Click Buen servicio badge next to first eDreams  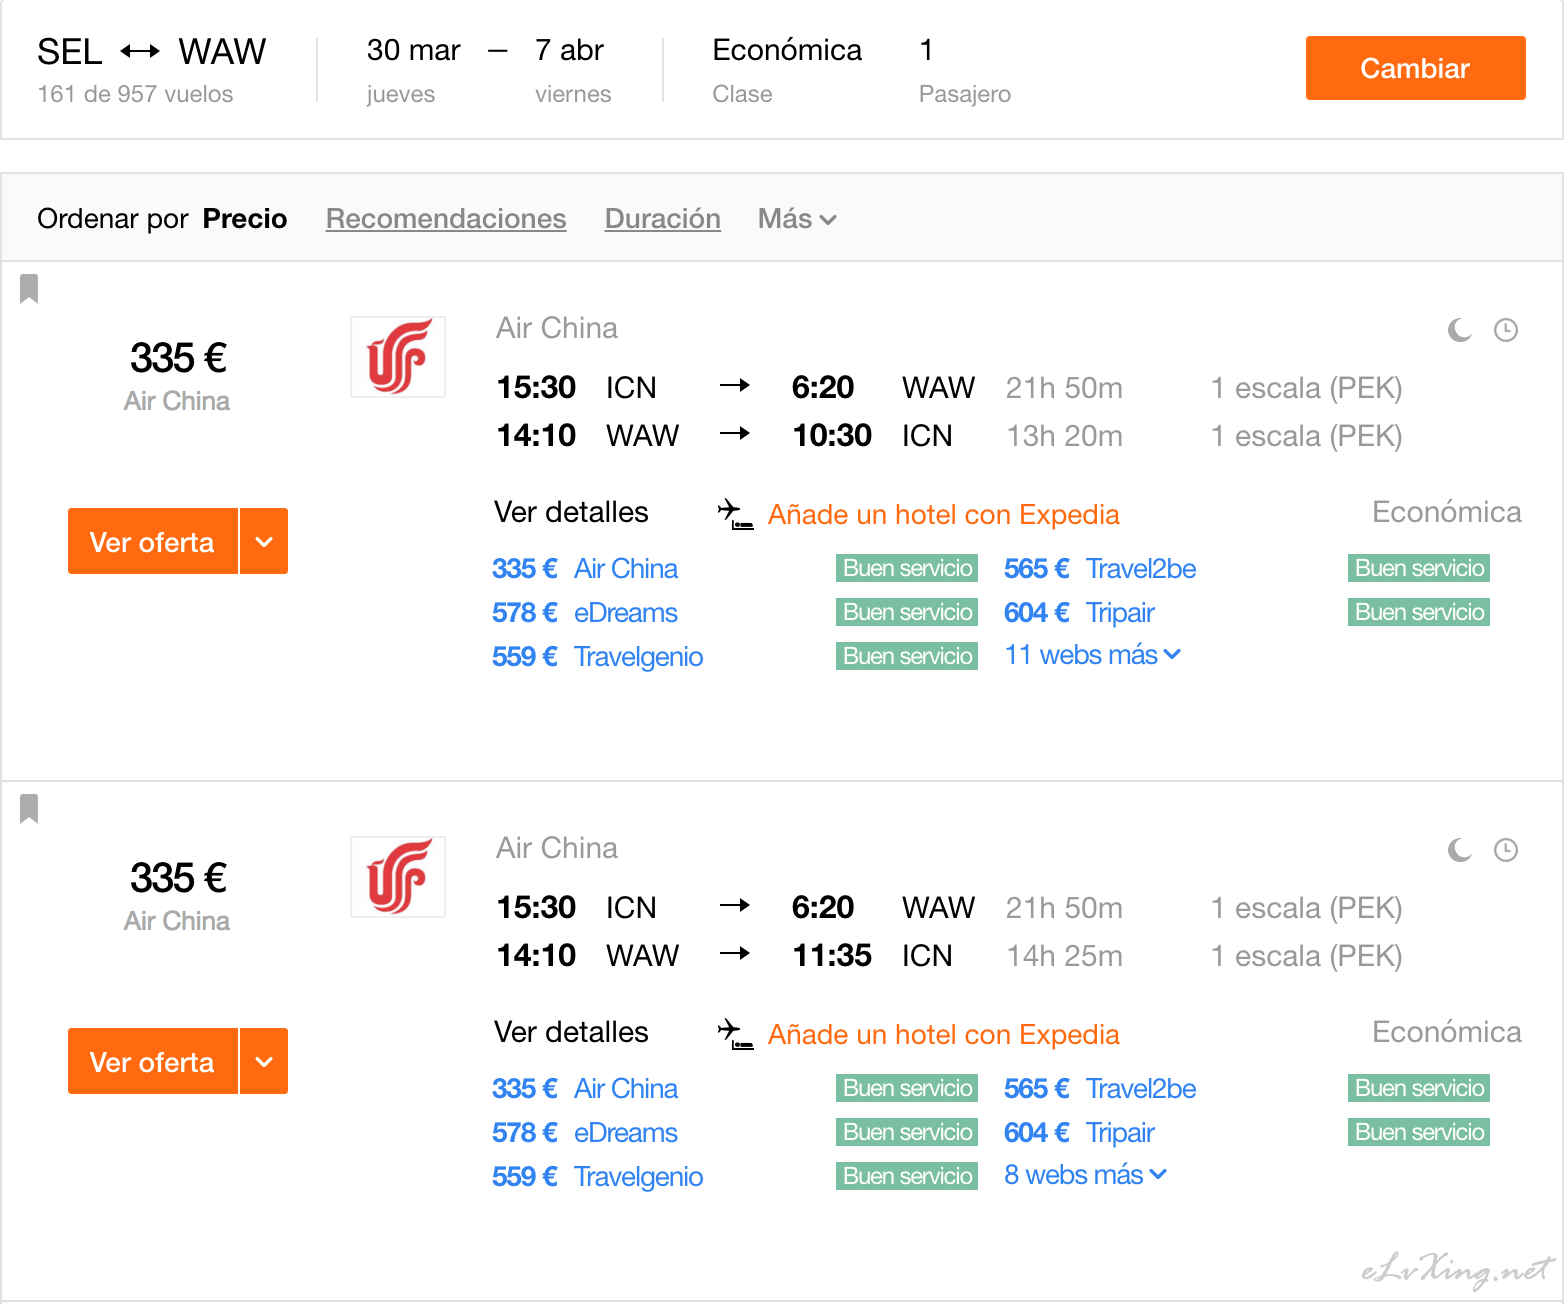(907, 612)
